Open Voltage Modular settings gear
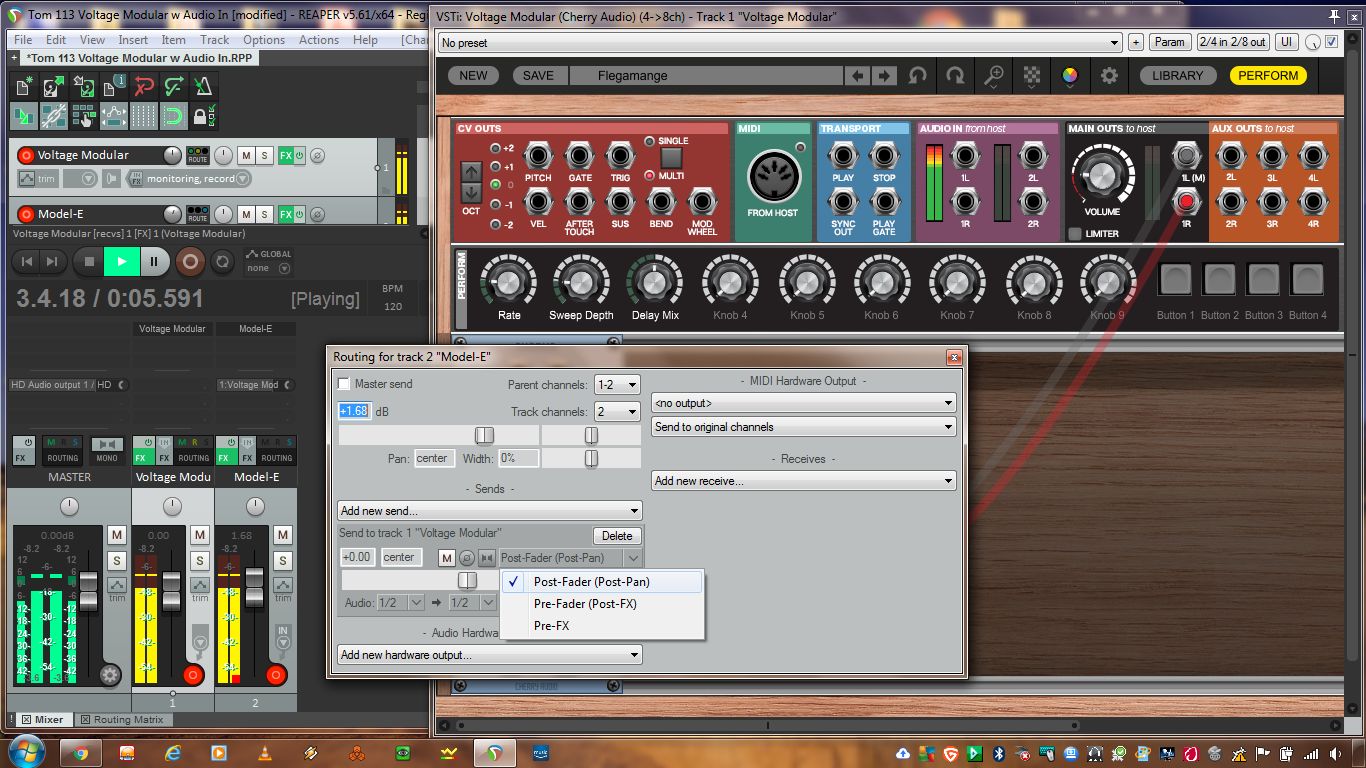Screen dimensions: 1366x768 coord(1109,75)
